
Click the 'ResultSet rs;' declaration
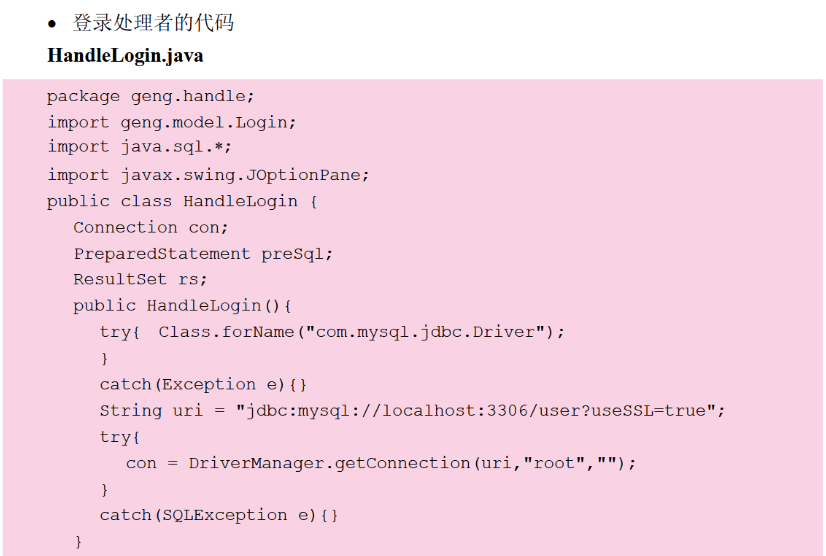[x=140, y=279]
